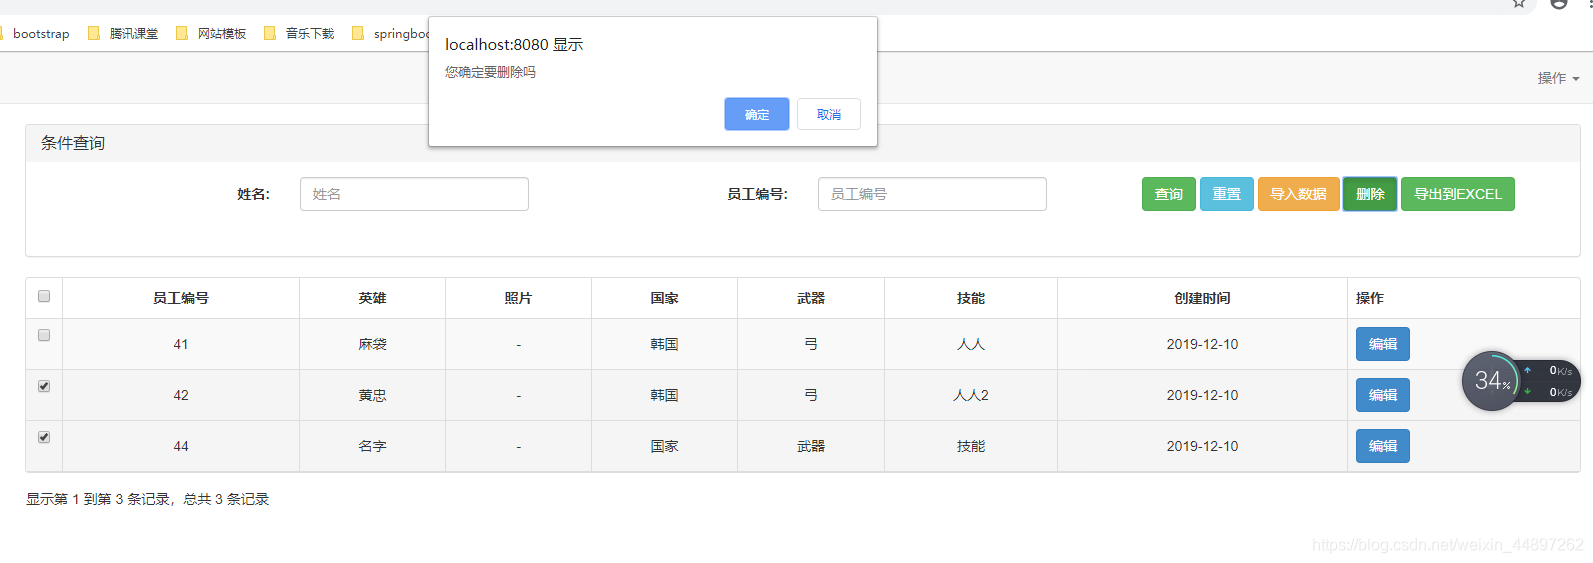Select the 人人 skill cell in row 41

[971, 344]
